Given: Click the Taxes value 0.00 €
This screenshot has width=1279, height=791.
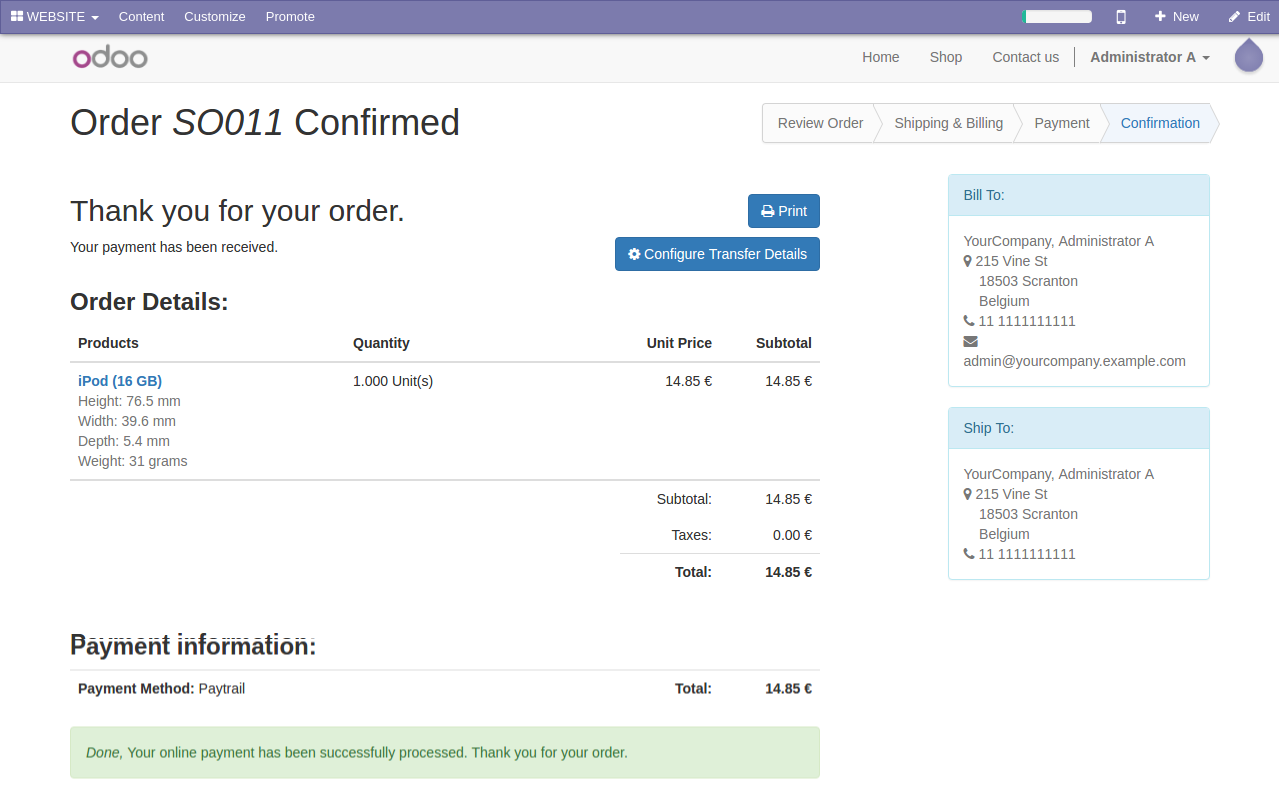Looking at the screenshot, I should point(792,535).
